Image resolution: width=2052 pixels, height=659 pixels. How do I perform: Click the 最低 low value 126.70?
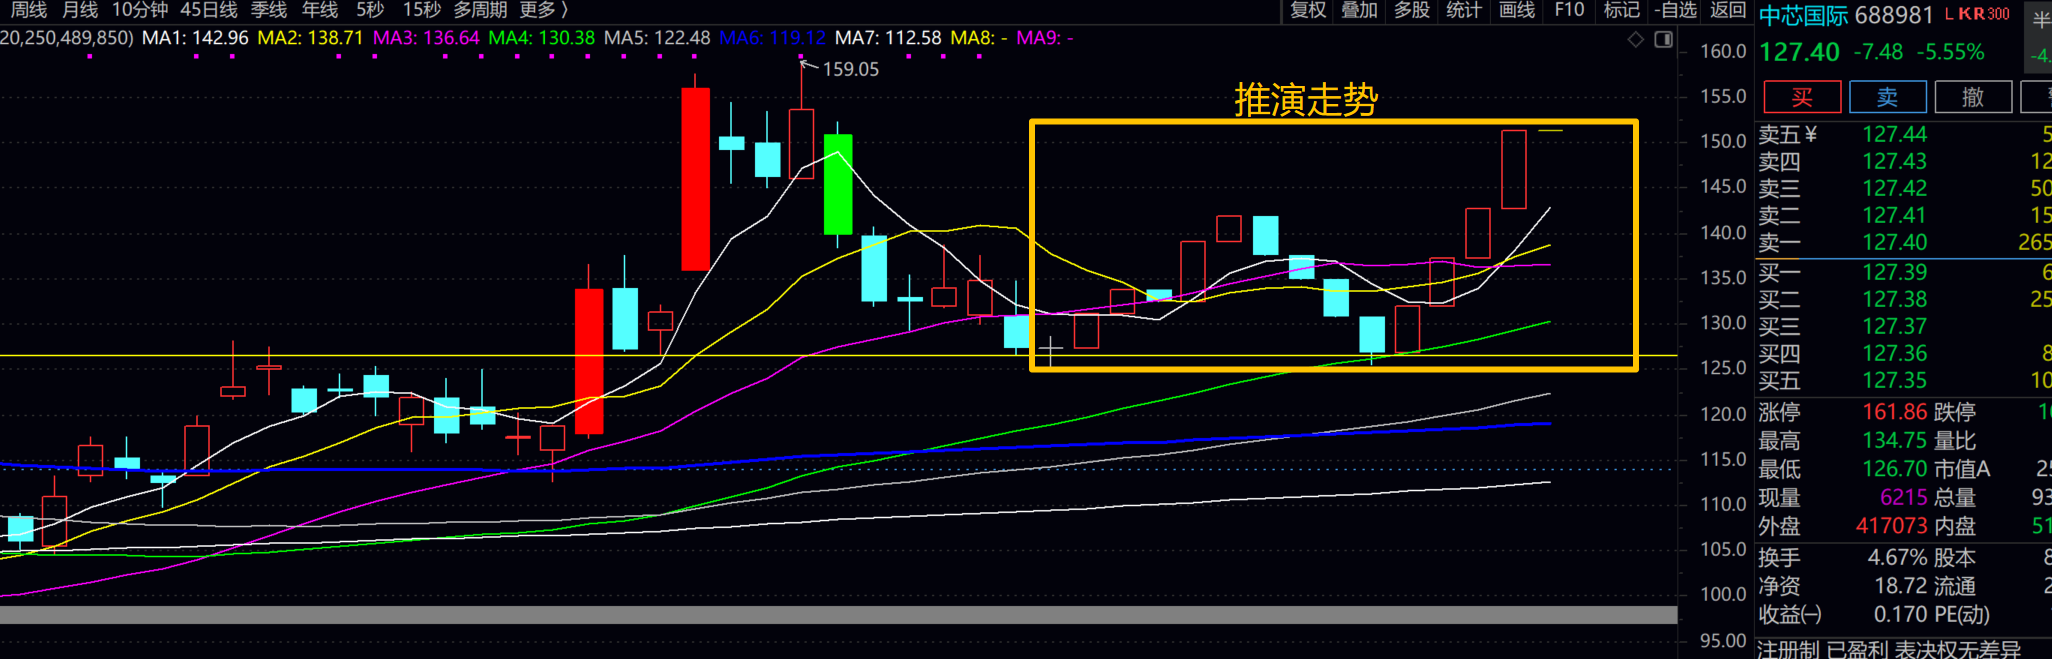(x=1894, y=469)
